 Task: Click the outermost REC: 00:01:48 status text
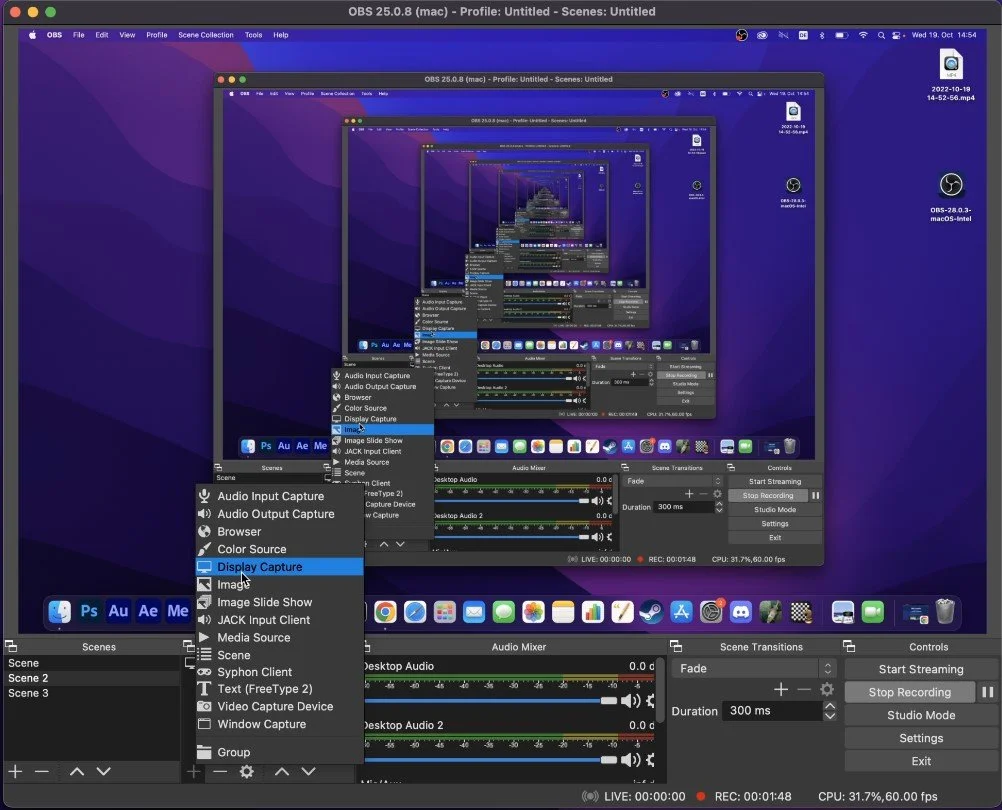(x=753, y=797)
